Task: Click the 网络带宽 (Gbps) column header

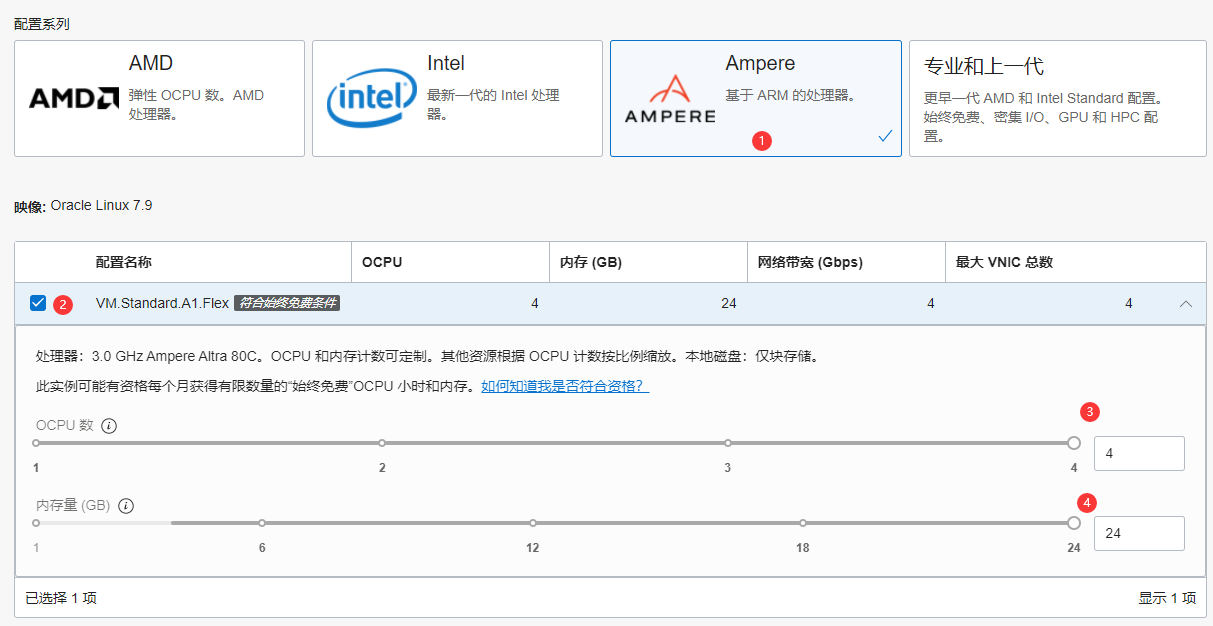Action: 810,263
